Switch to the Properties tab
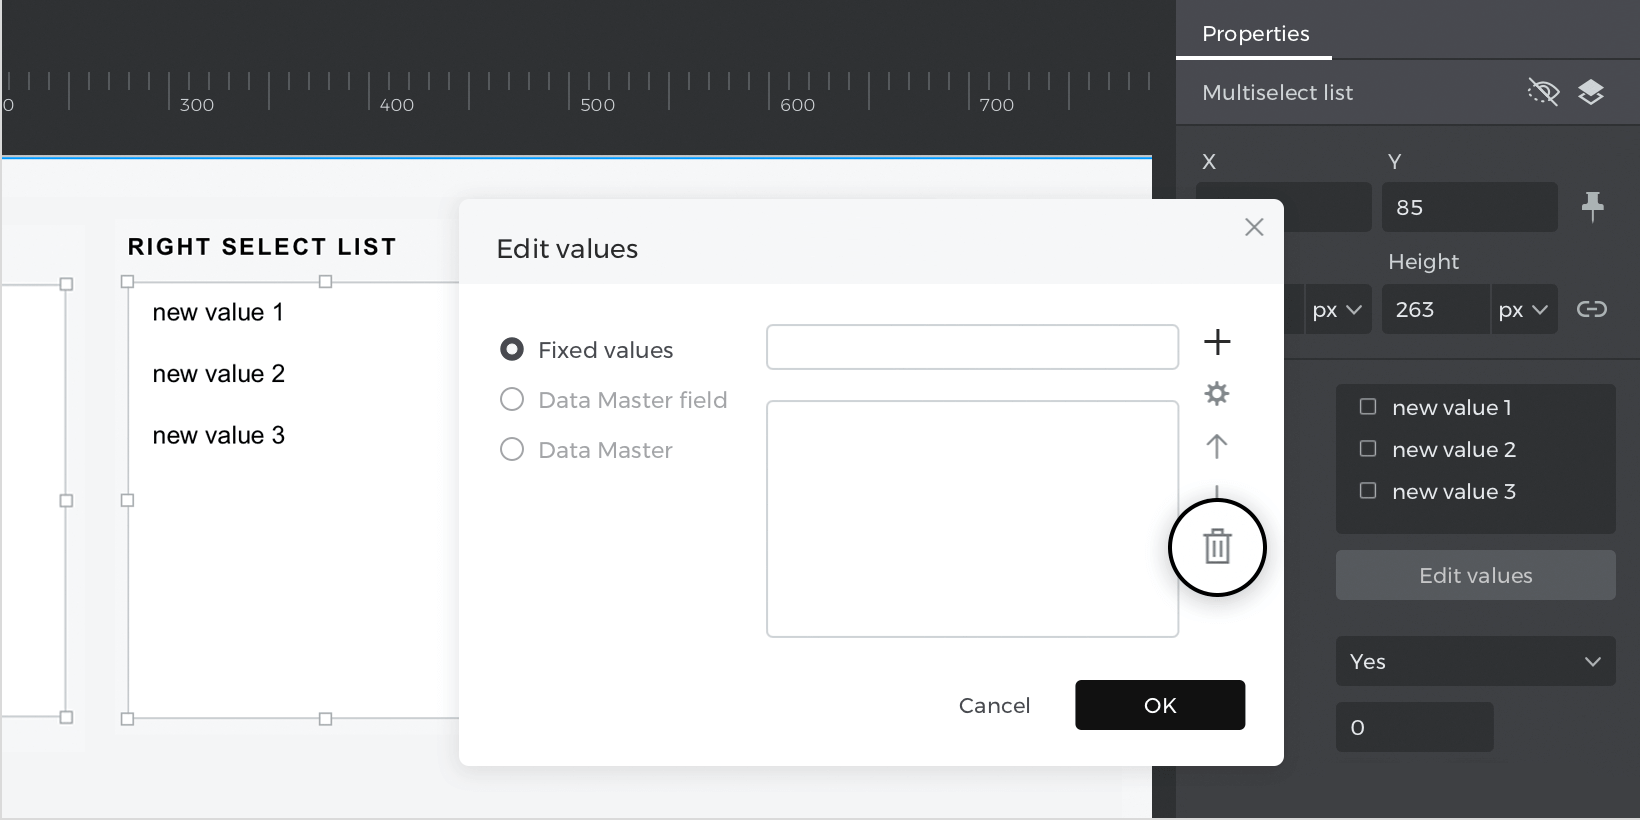Viewport: 1640px width, 820px height. (x=1255, y=34)
